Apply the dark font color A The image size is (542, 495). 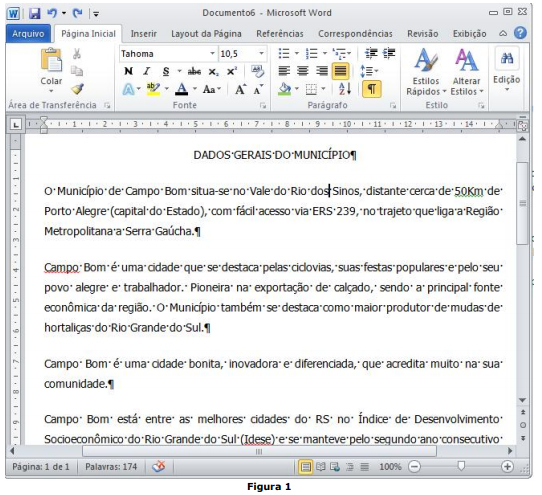(181, 90)
